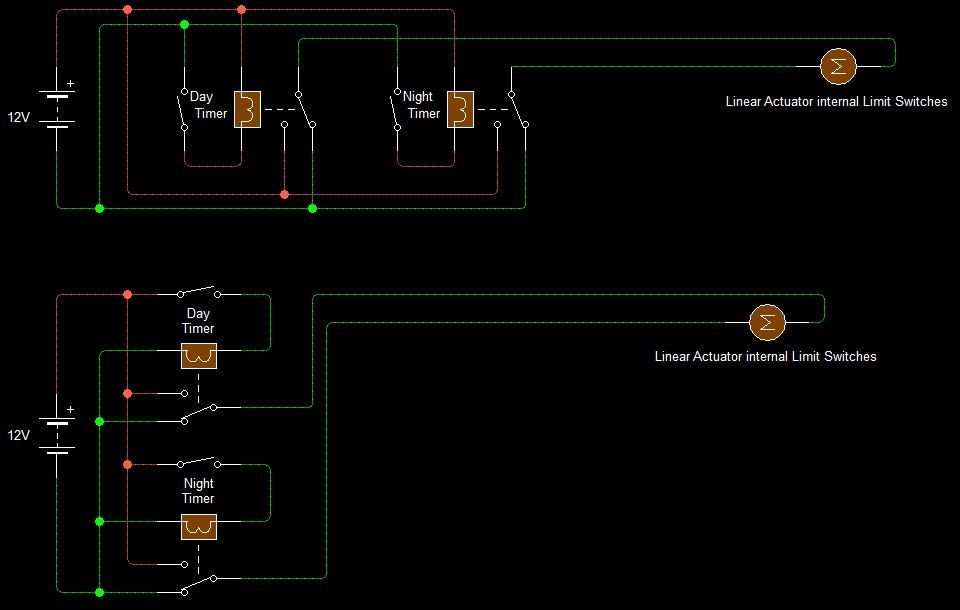Select the Day Timer relay coil in lower circuit

(198, 355)
